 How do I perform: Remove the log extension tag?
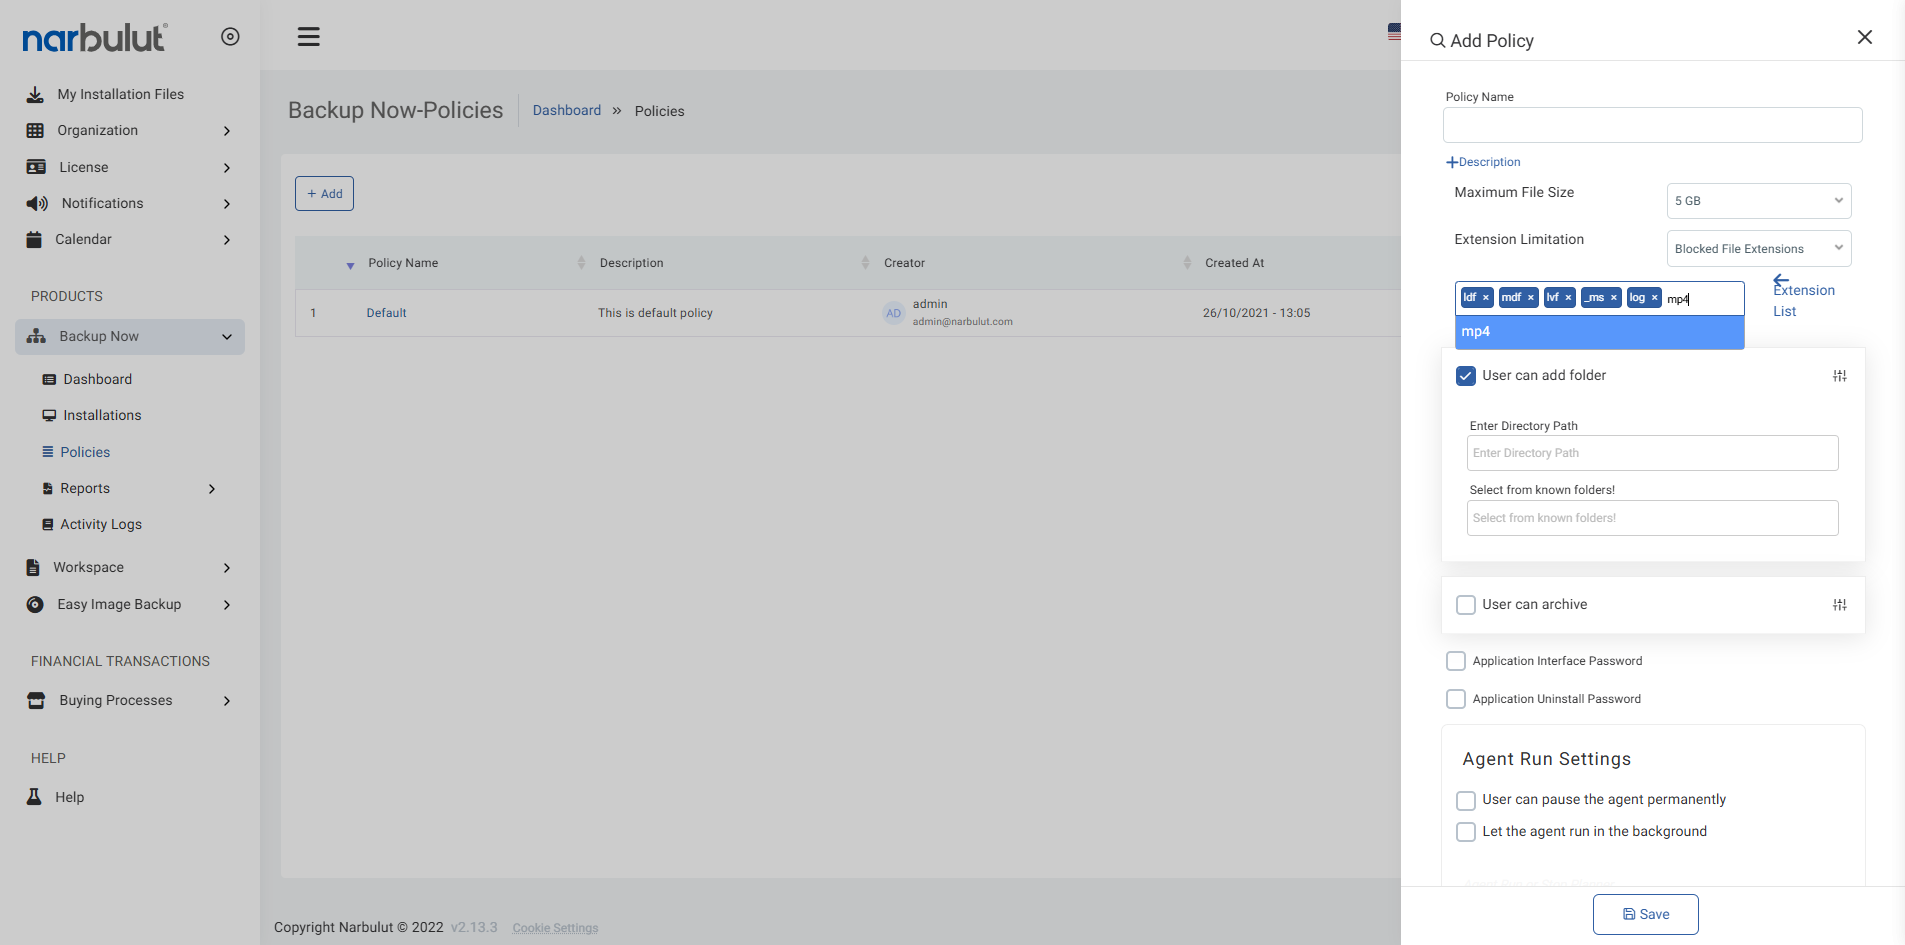[1655, 298]
